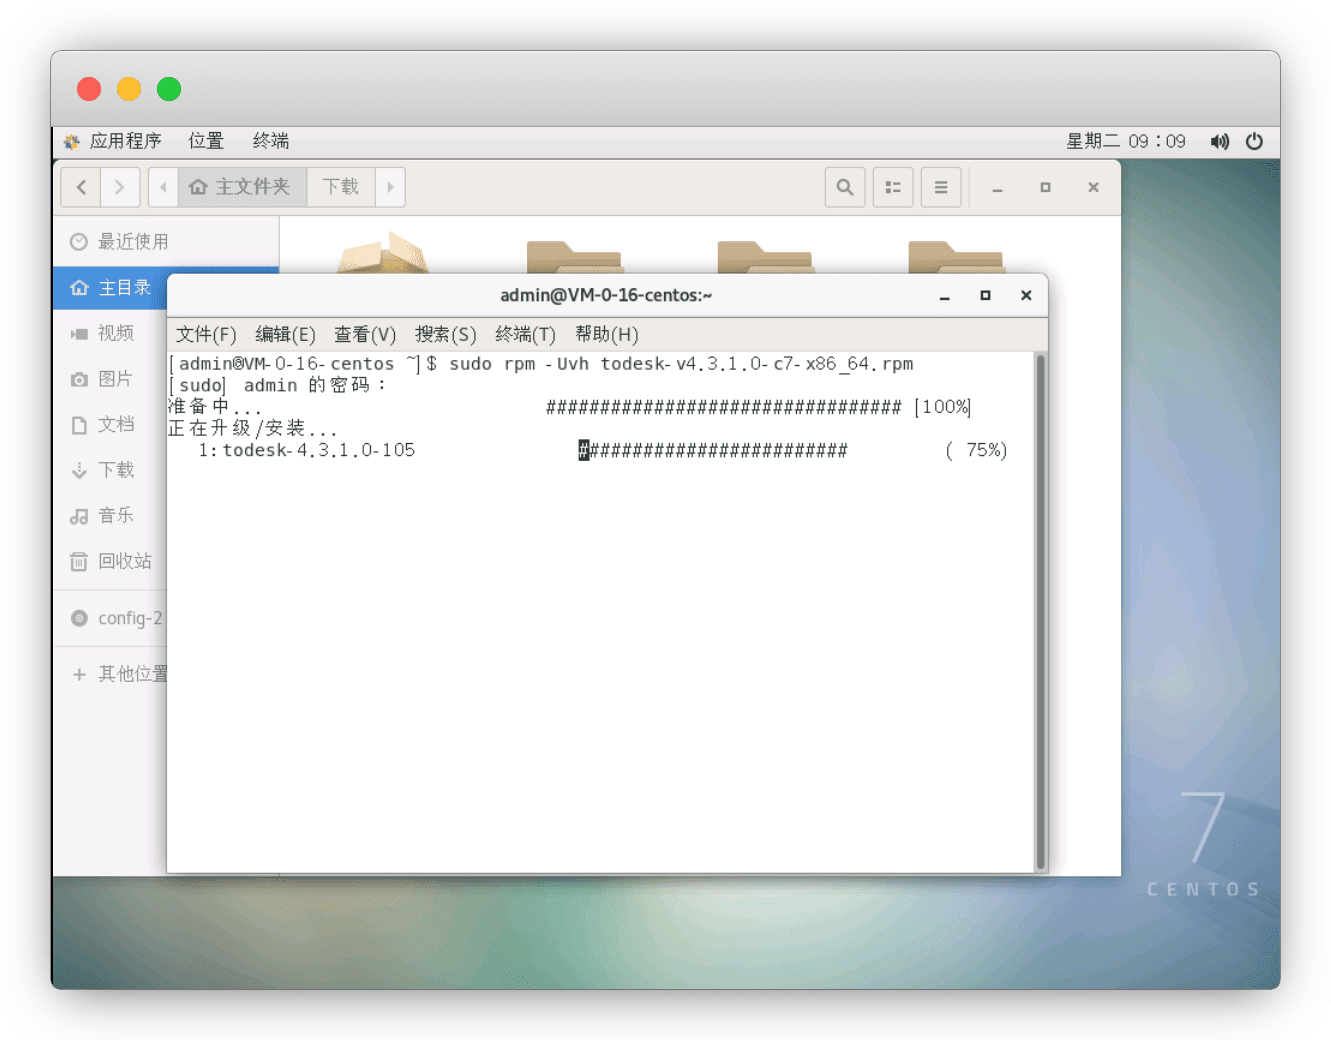
Task: Click the volume icon in top panel
Action: tap(1220, 141)
